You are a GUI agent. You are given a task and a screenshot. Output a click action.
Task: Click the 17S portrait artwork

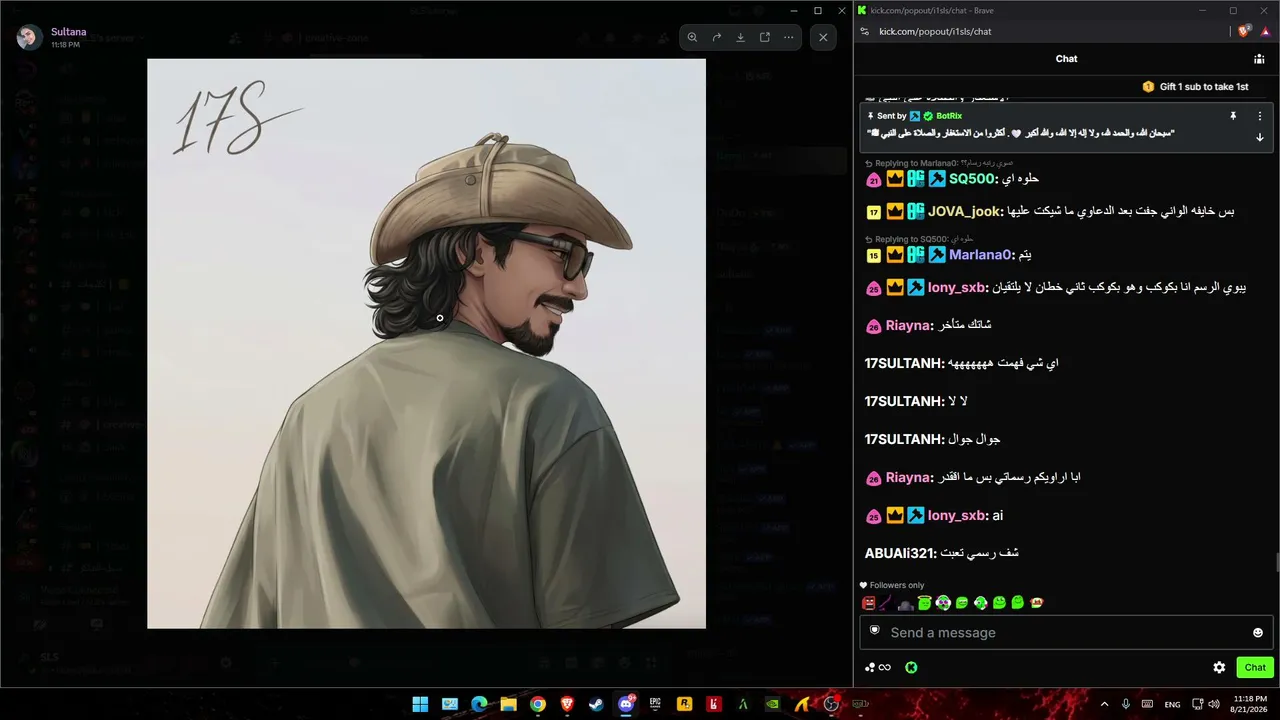426,343
